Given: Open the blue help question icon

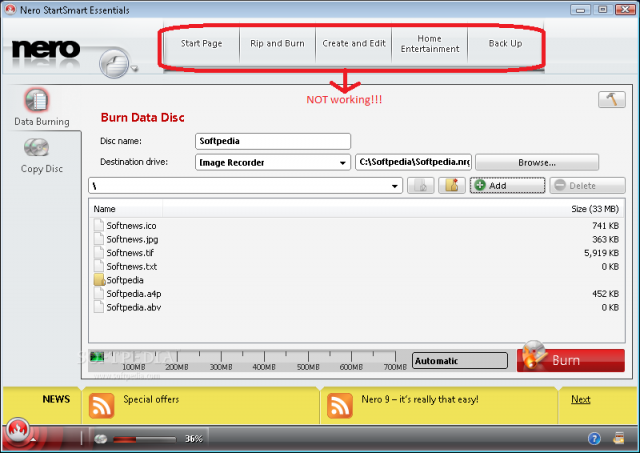Looking at the screenshot, I should pyautogui.click(x=594, y=439).
